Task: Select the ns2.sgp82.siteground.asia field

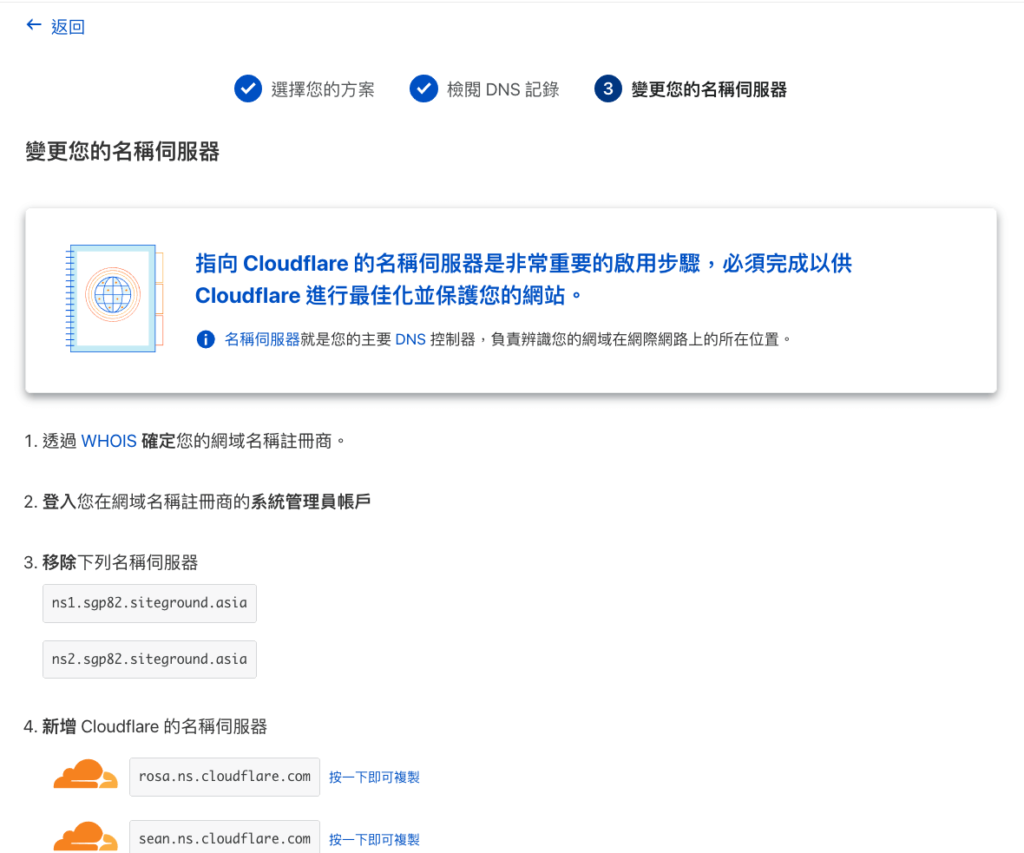Action: click(x=150, y=660)
